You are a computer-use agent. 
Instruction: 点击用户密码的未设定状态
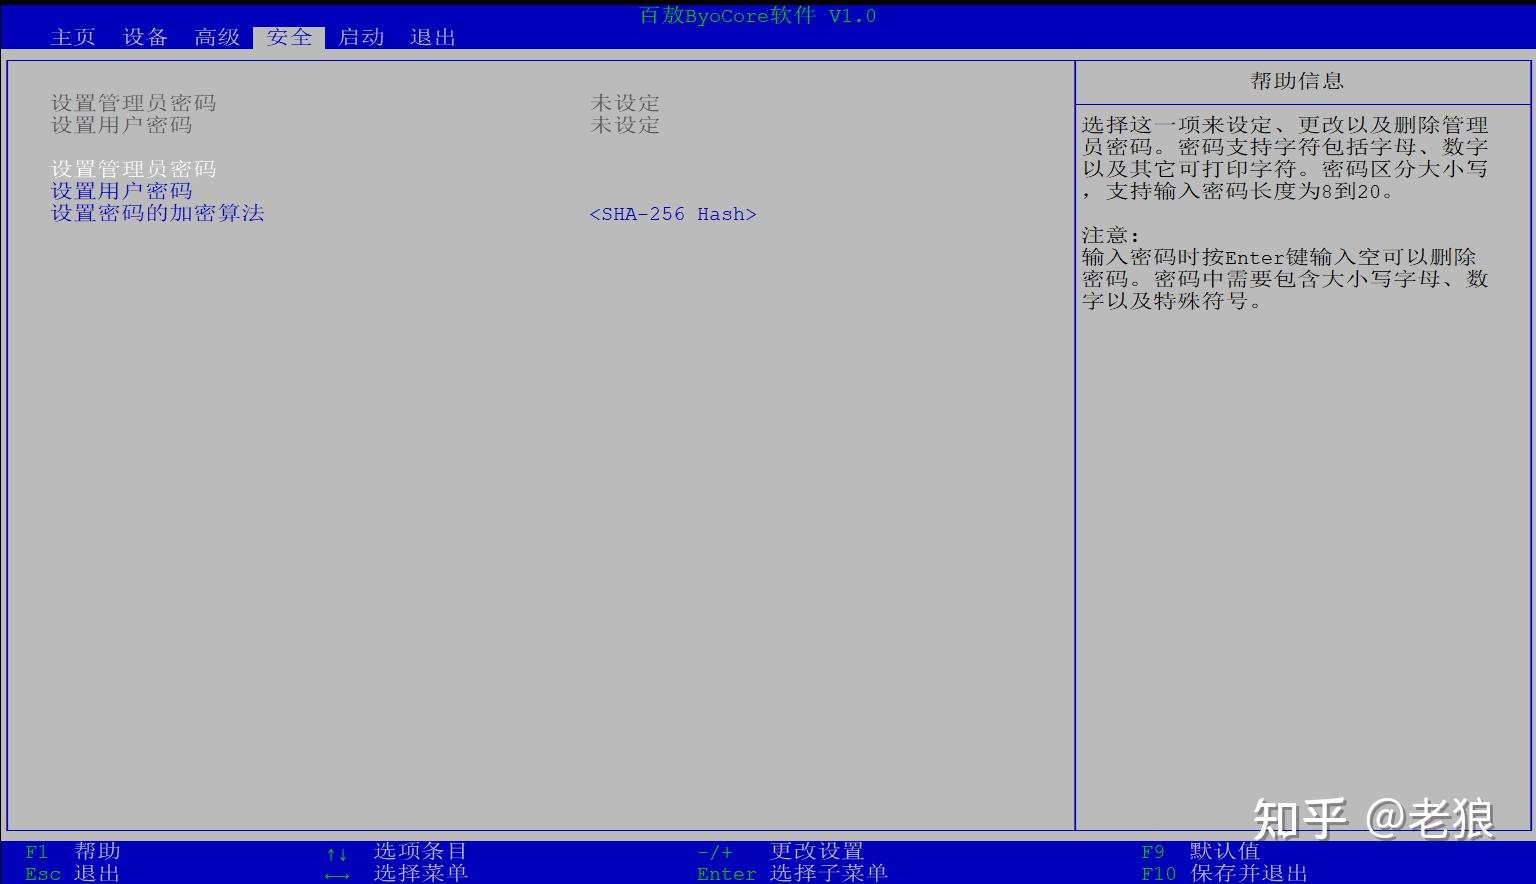coord(624,125)
